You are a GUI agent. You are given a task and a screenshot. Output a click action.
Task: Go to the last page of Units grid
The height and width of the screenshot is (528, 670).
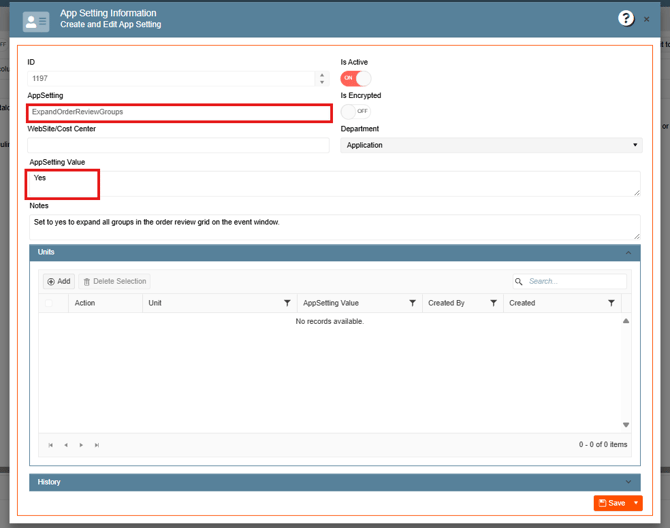pos(97,445)
